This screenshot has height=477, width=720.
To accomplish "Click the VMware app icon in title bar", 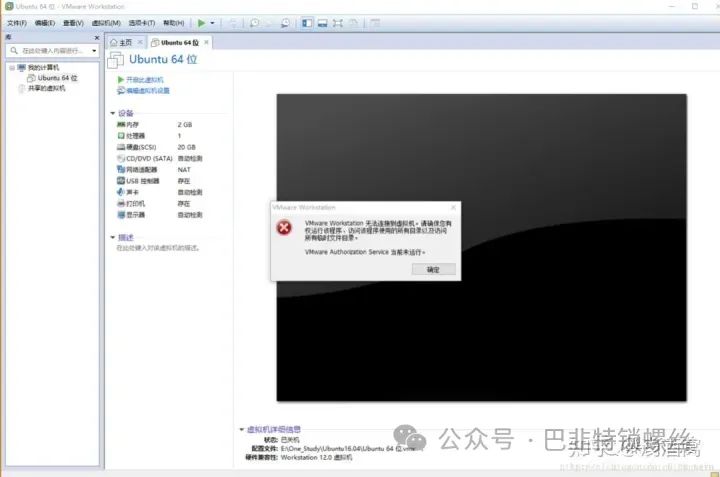I will click(x=9, y=6).
